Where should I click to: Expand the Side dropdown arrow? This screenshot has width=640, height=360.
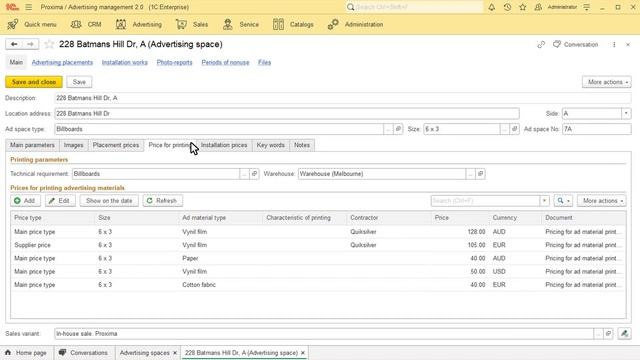point(626,113)
